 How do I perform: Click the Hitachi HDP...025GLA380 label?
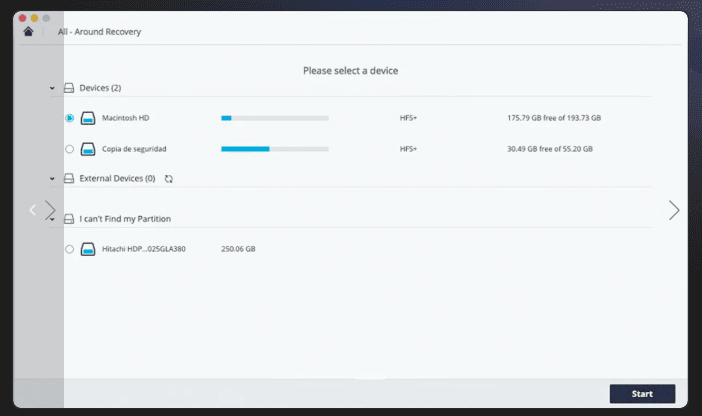144,249
